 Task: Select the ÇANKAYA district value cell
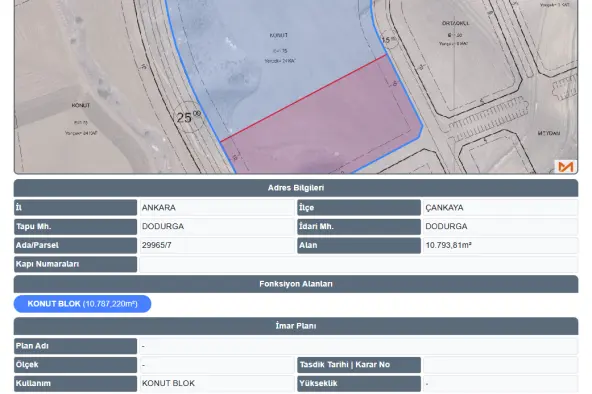(x=501, y=208)
